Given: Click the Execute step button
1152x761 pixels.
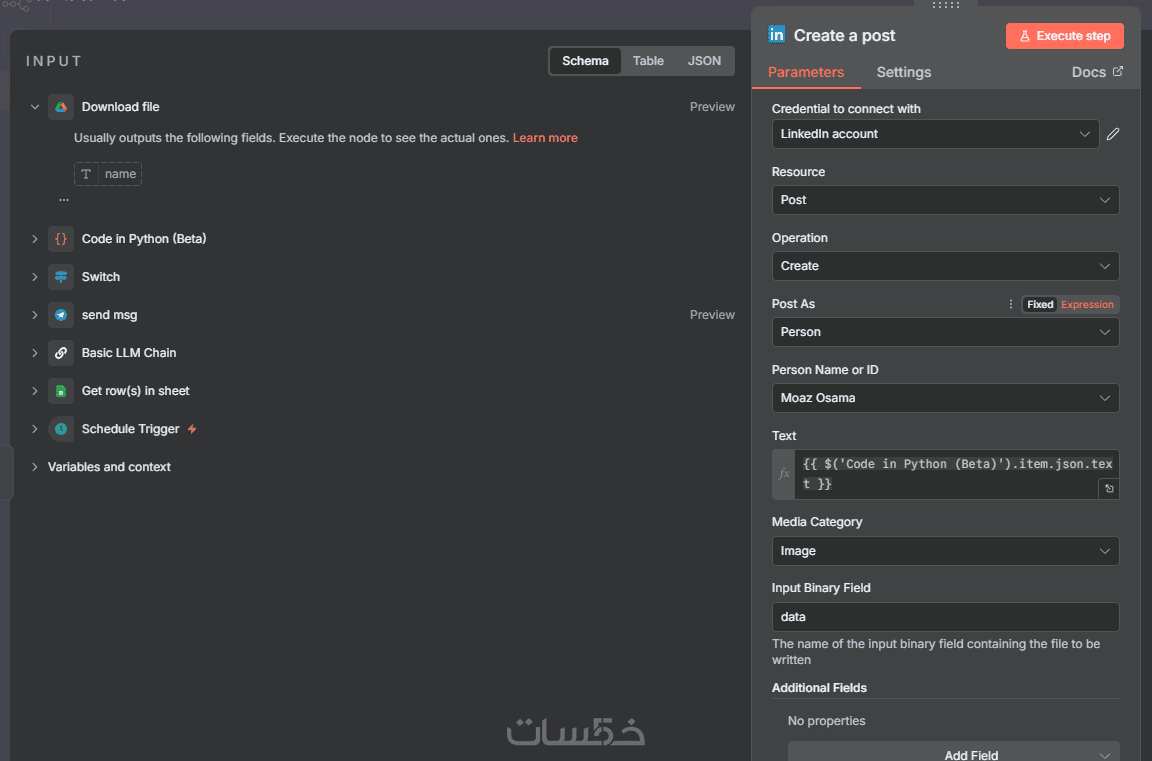Looking at the screenshot, I should 1065,35.
